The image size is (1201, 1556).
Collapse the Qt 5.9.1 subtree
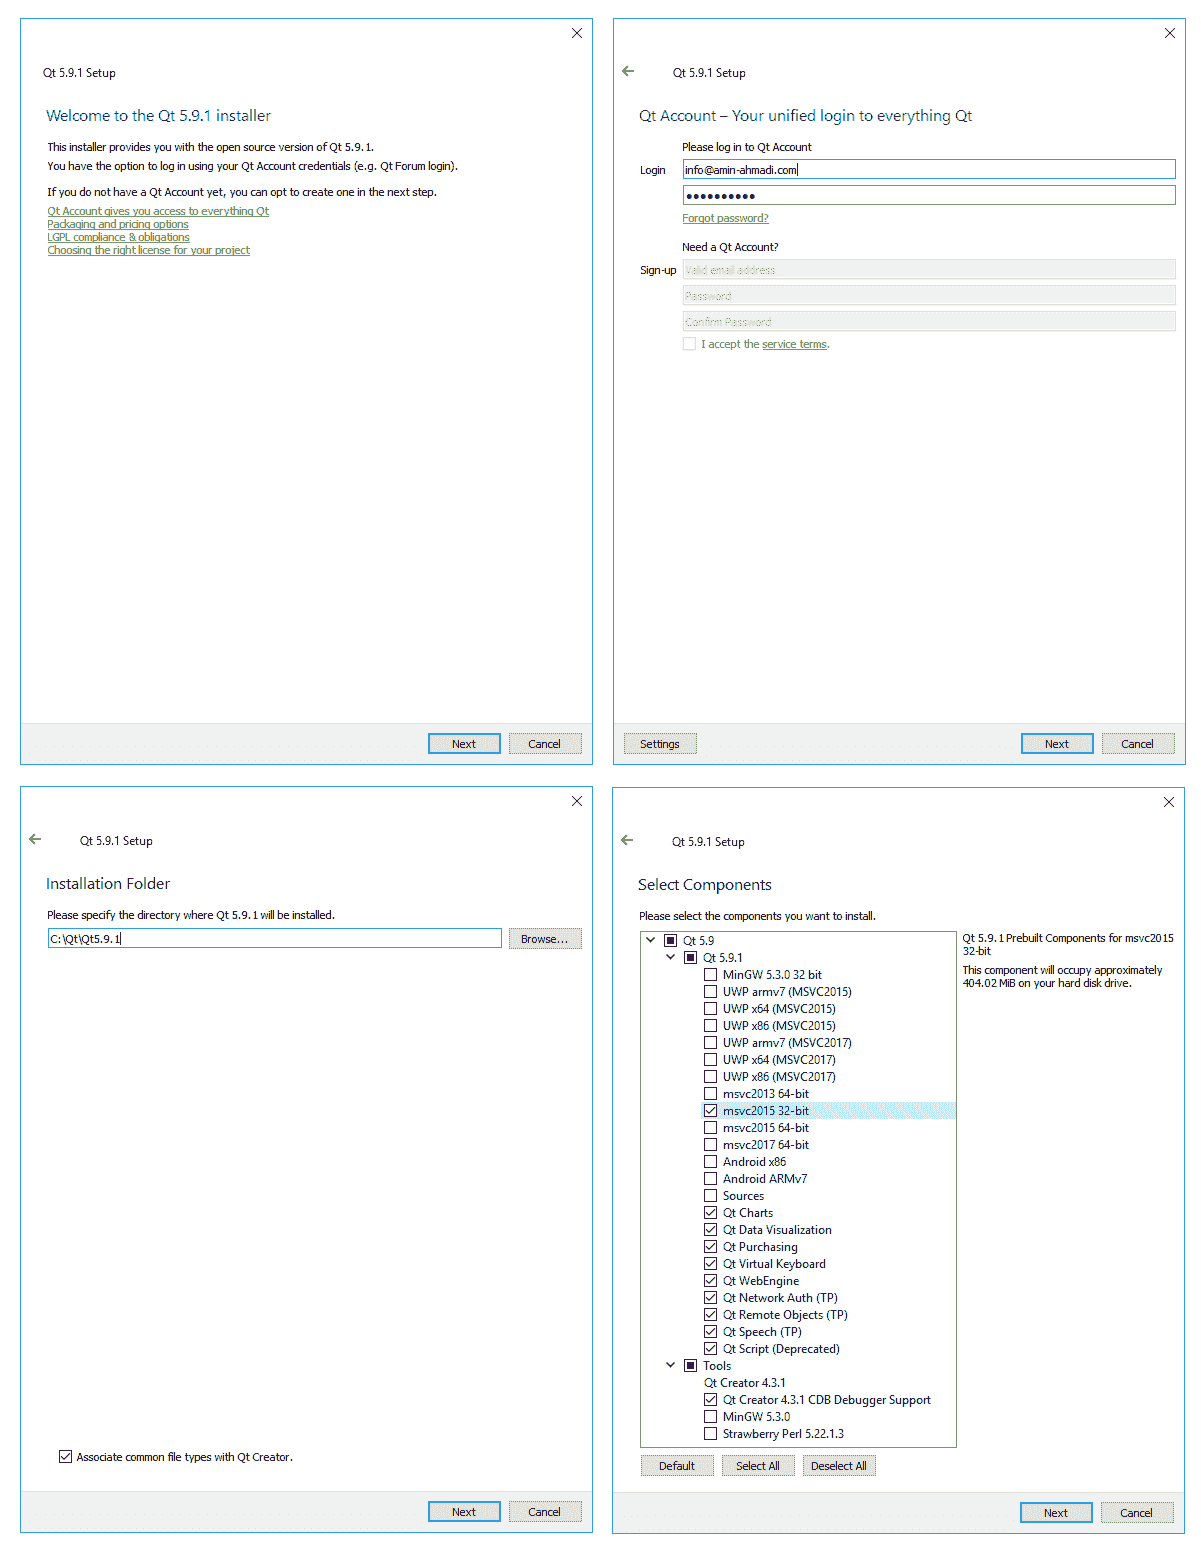[671, 957]
